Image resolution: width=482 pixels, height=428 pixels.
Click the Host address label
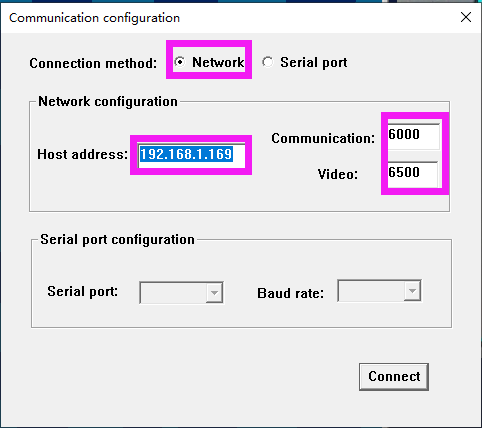tap(82, 154)
